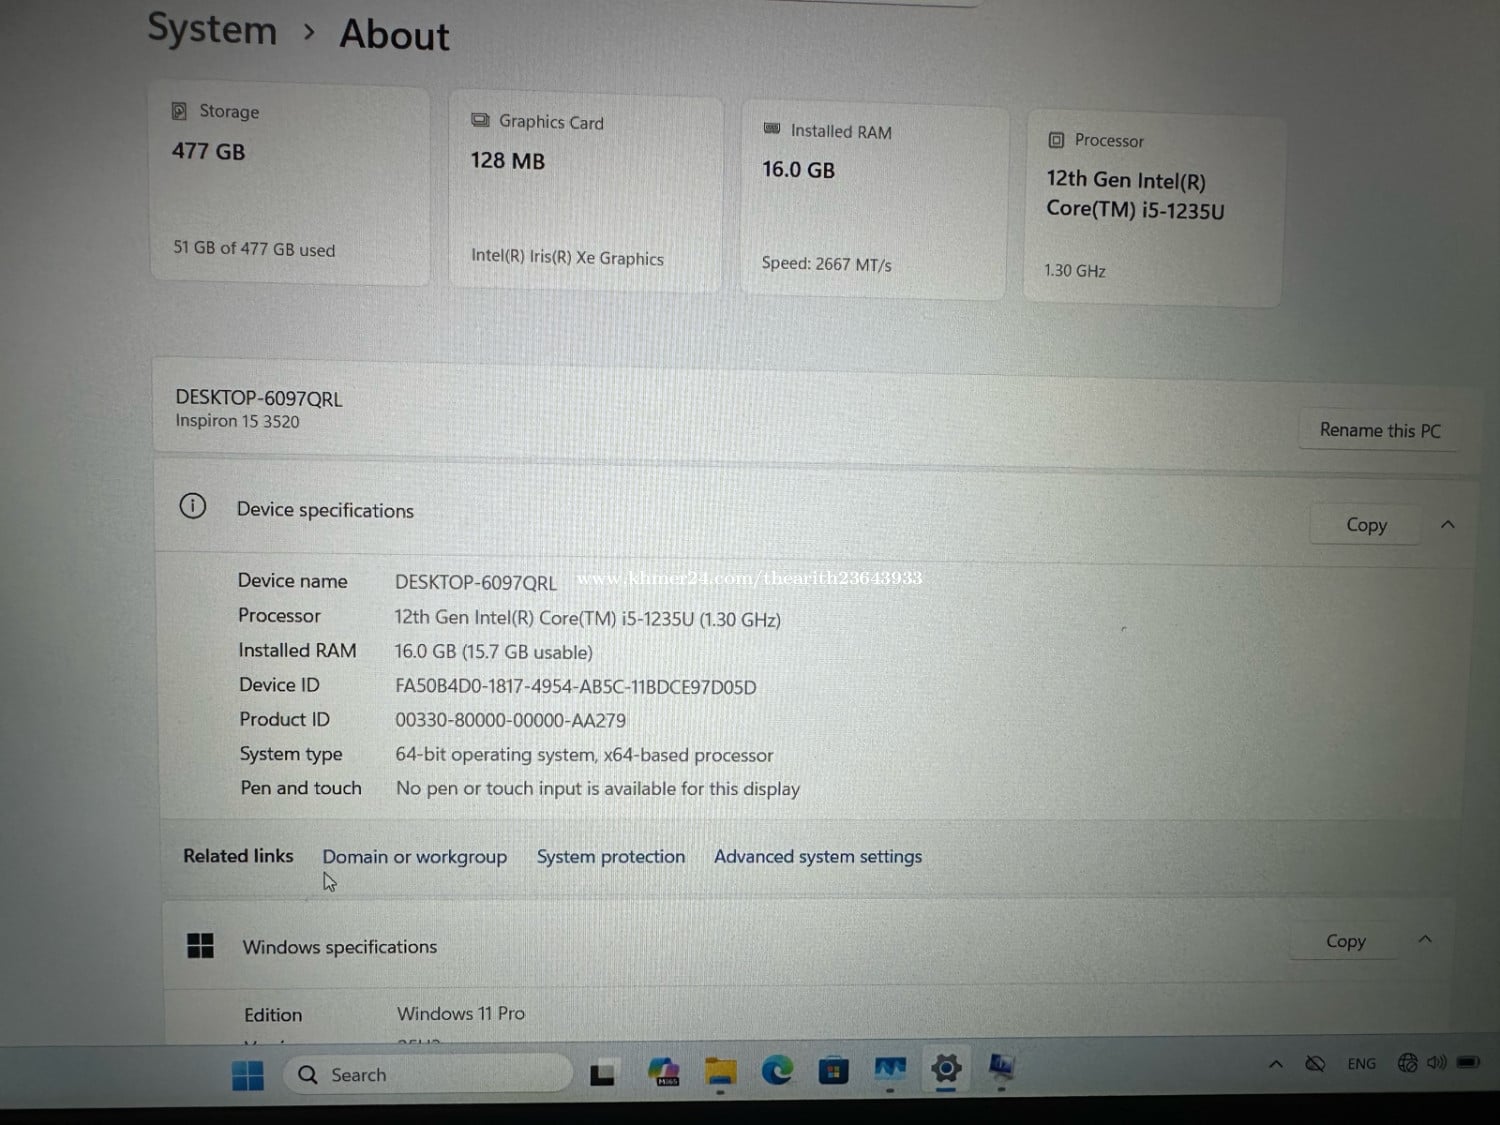The height and width of the screenshot is (1125, 1500).
Task: Click the cloud sync-off tray icon
Action: pyautogui.click(x=1315, y=1063)
